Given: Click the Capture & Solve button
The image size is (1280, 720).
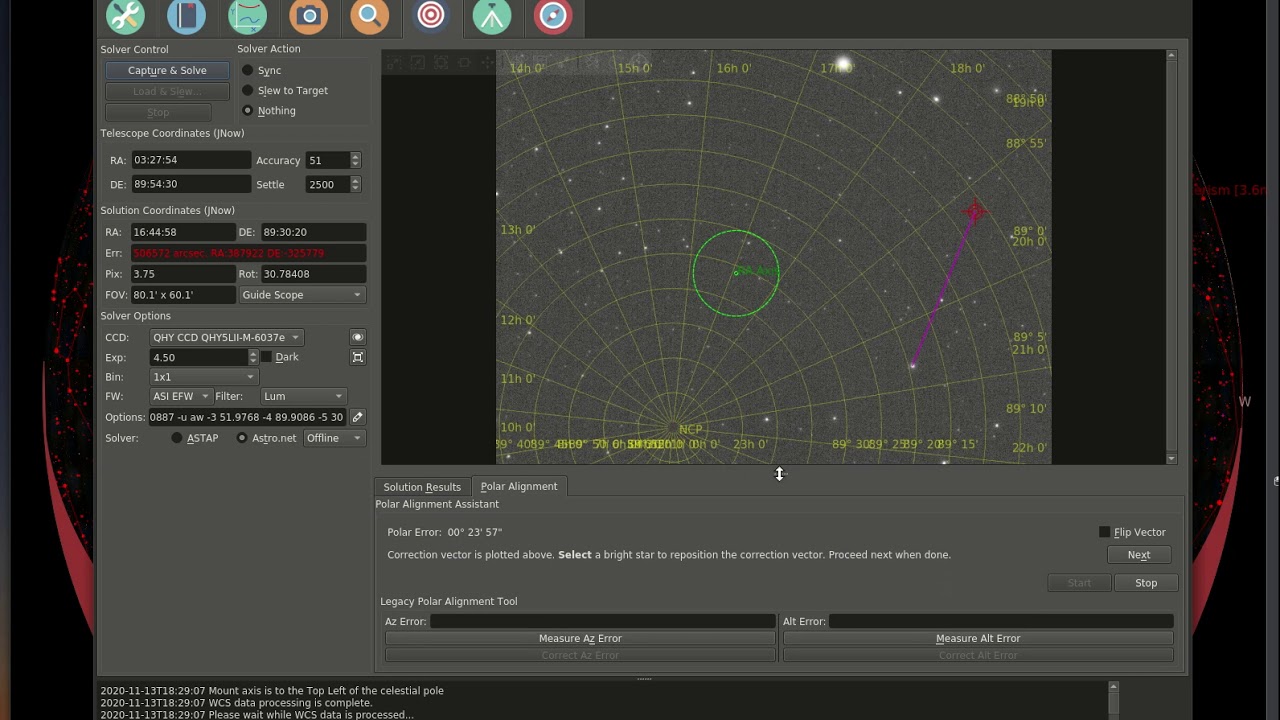Looking at the screenshot, I should (x=167, y=70).
